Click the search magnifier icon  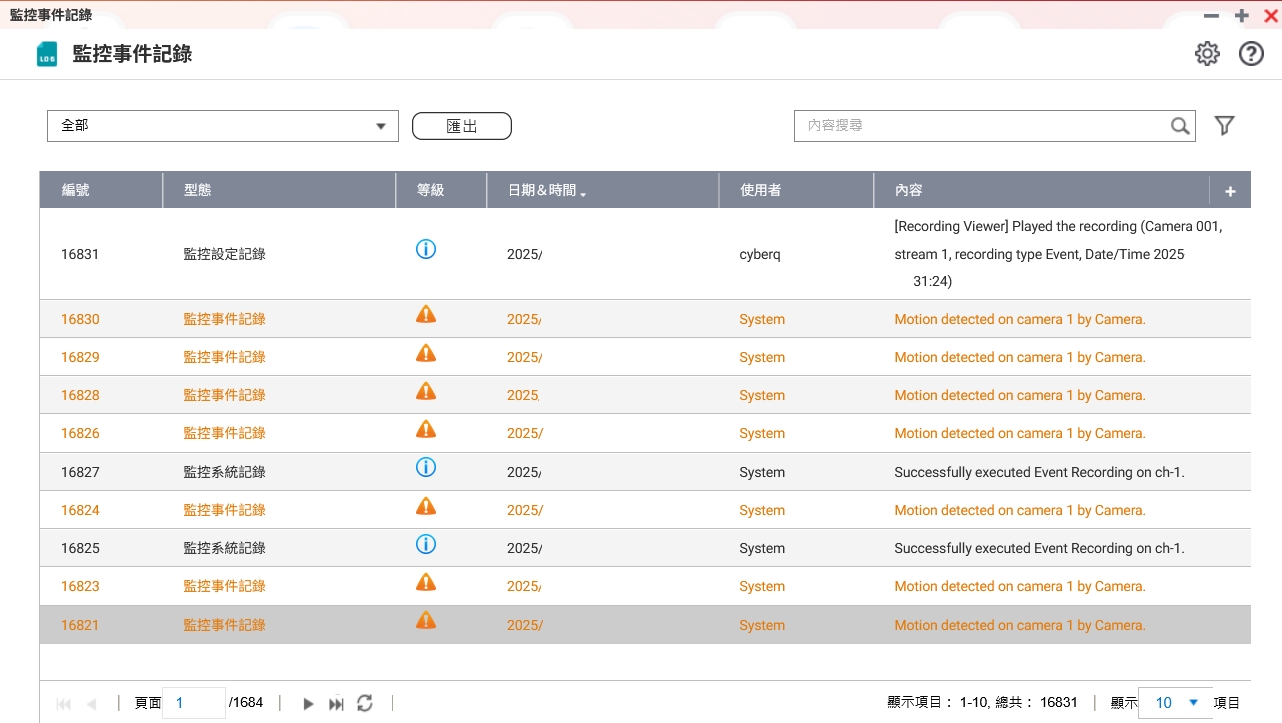[1180, 126]
